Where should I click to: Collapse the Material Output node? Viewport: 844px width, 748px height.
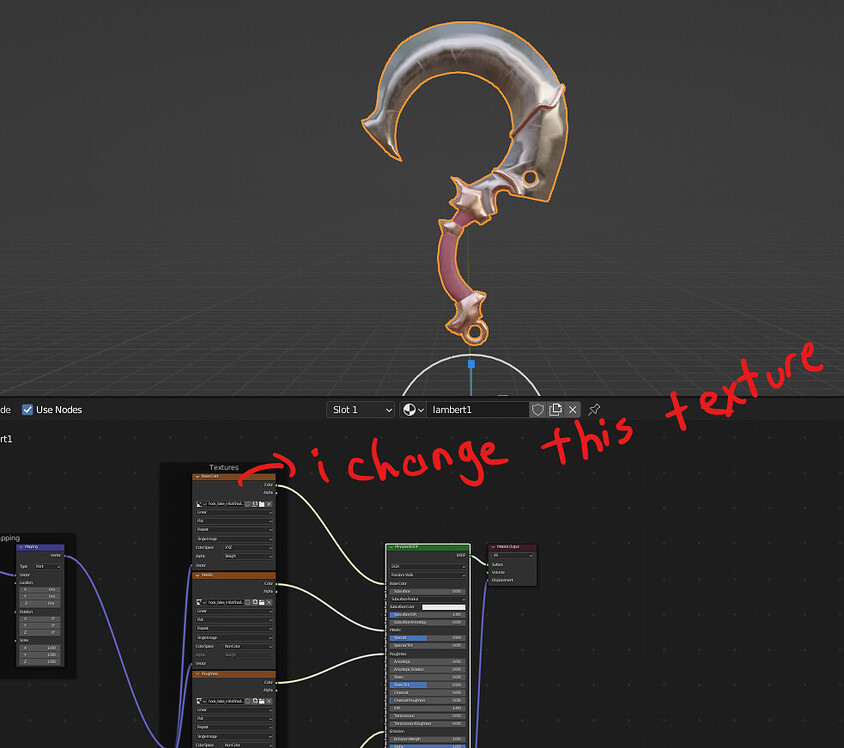[493, 547]
